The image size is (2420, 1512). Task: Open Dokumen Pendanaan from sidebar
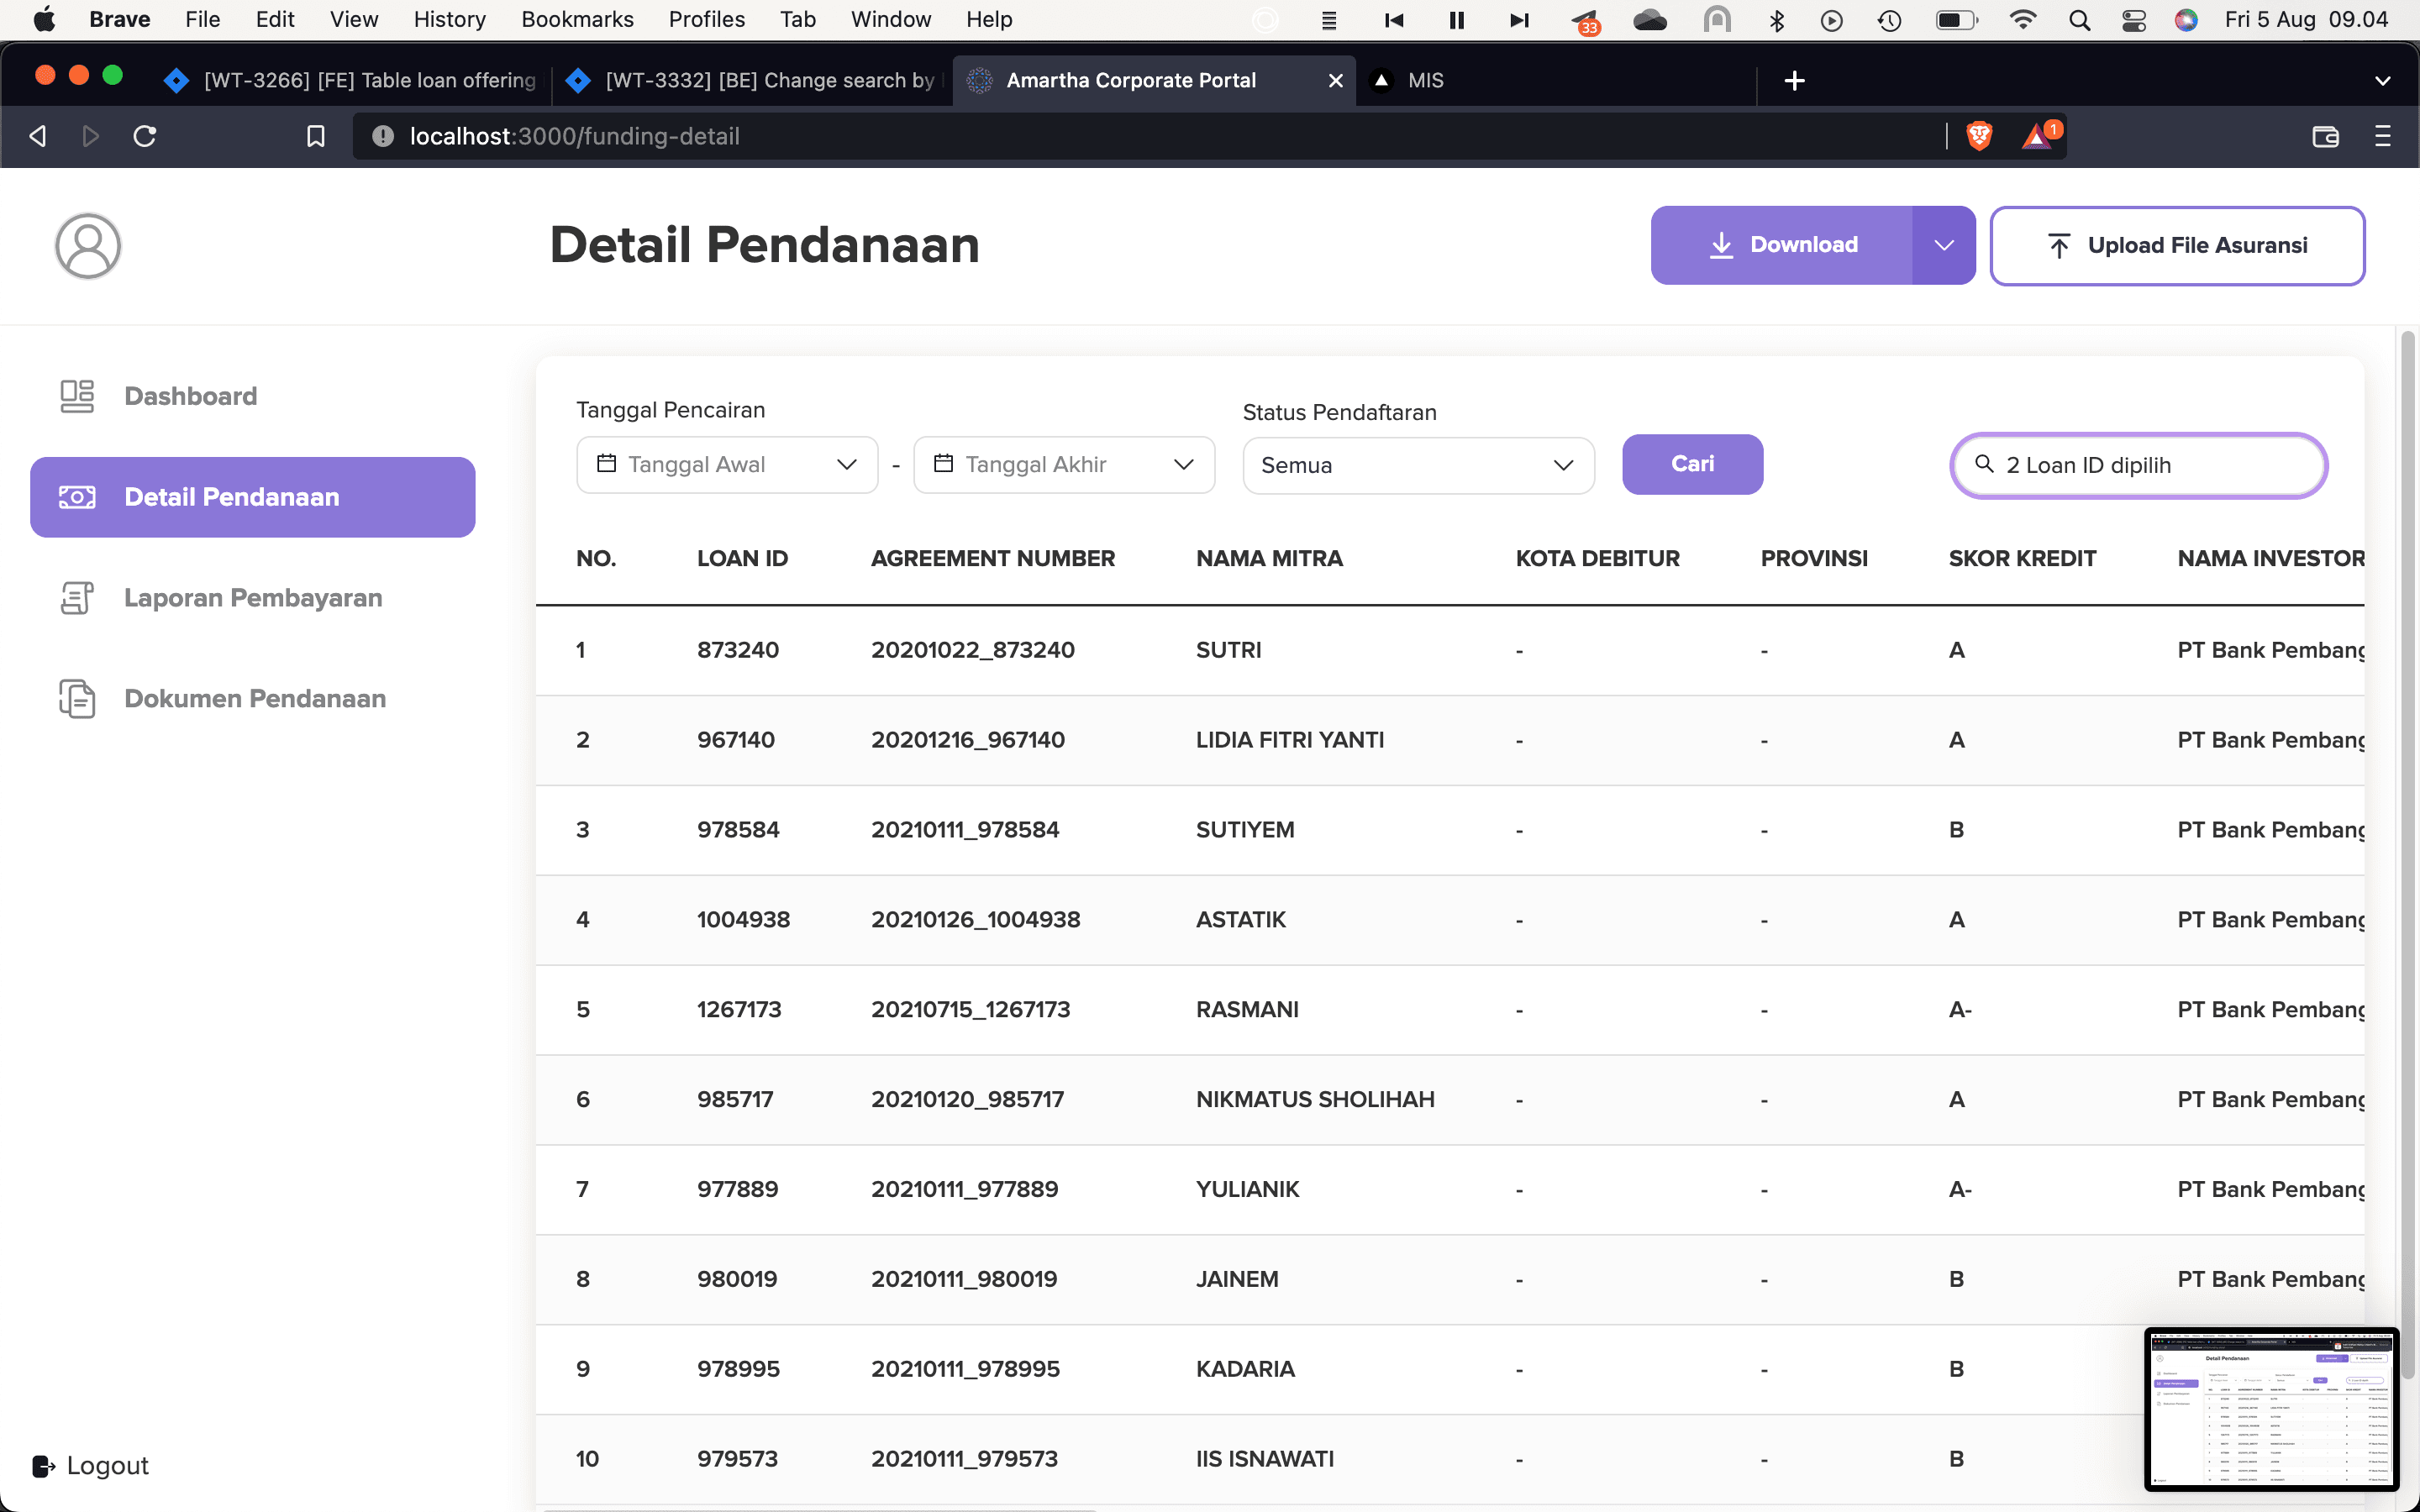click(222, 698)
